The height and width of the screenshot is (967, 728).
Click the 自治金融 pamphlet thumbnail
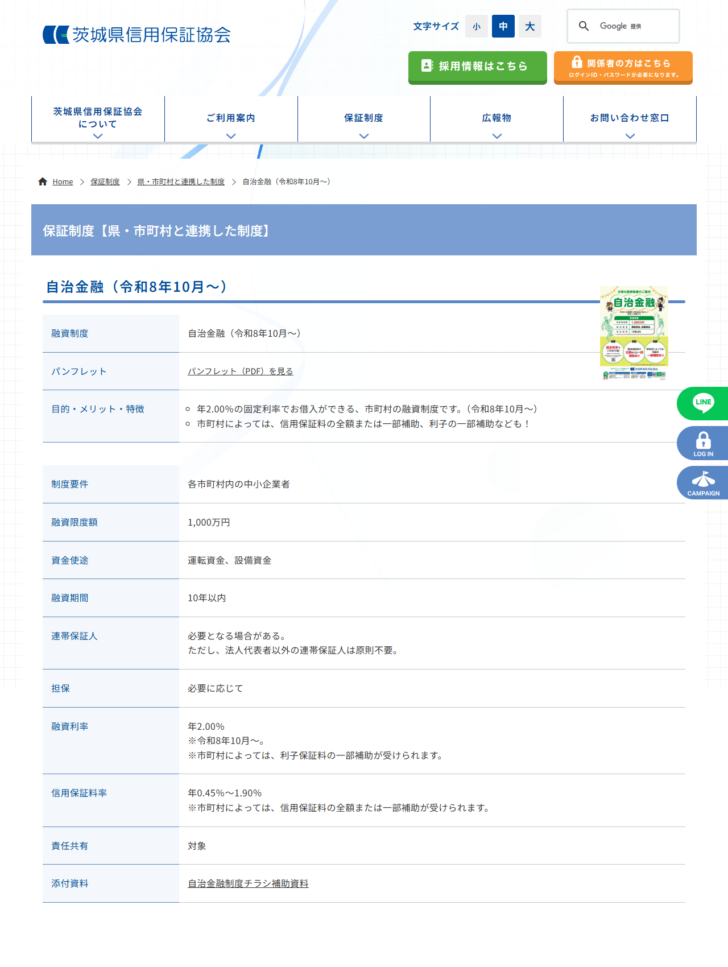634,333
